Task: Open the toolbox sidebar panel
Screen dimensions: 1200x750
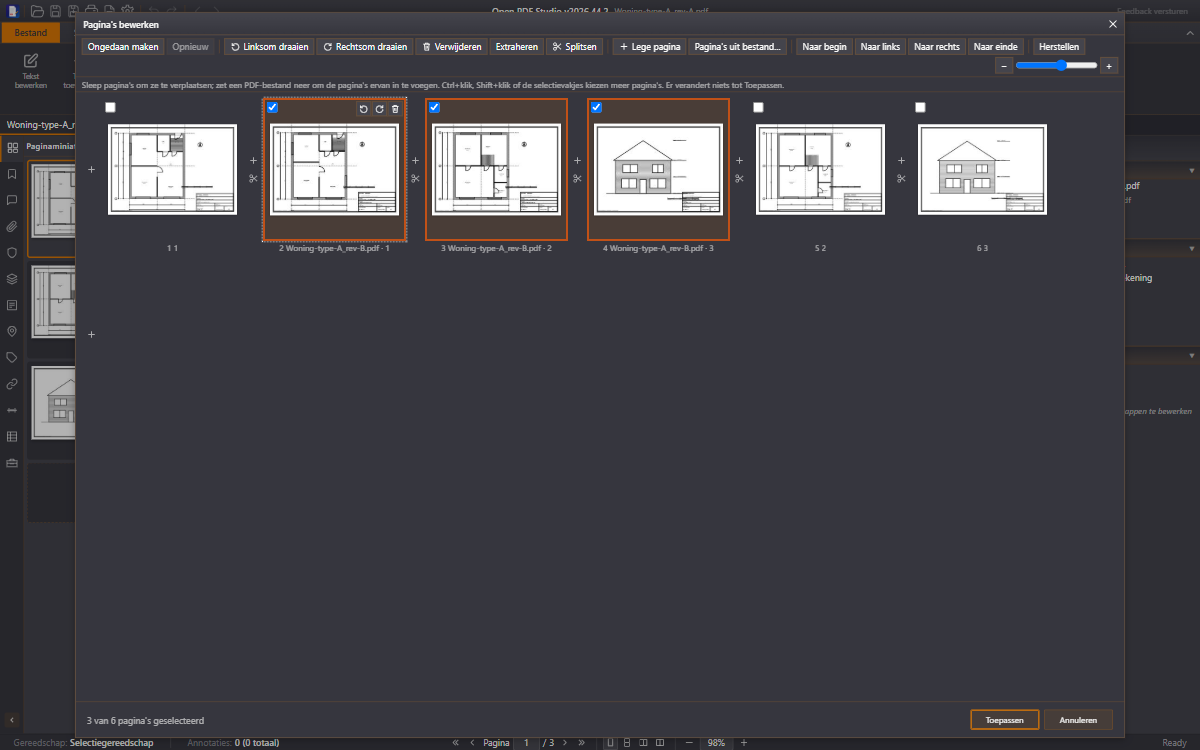Action: tap(12, 462)
